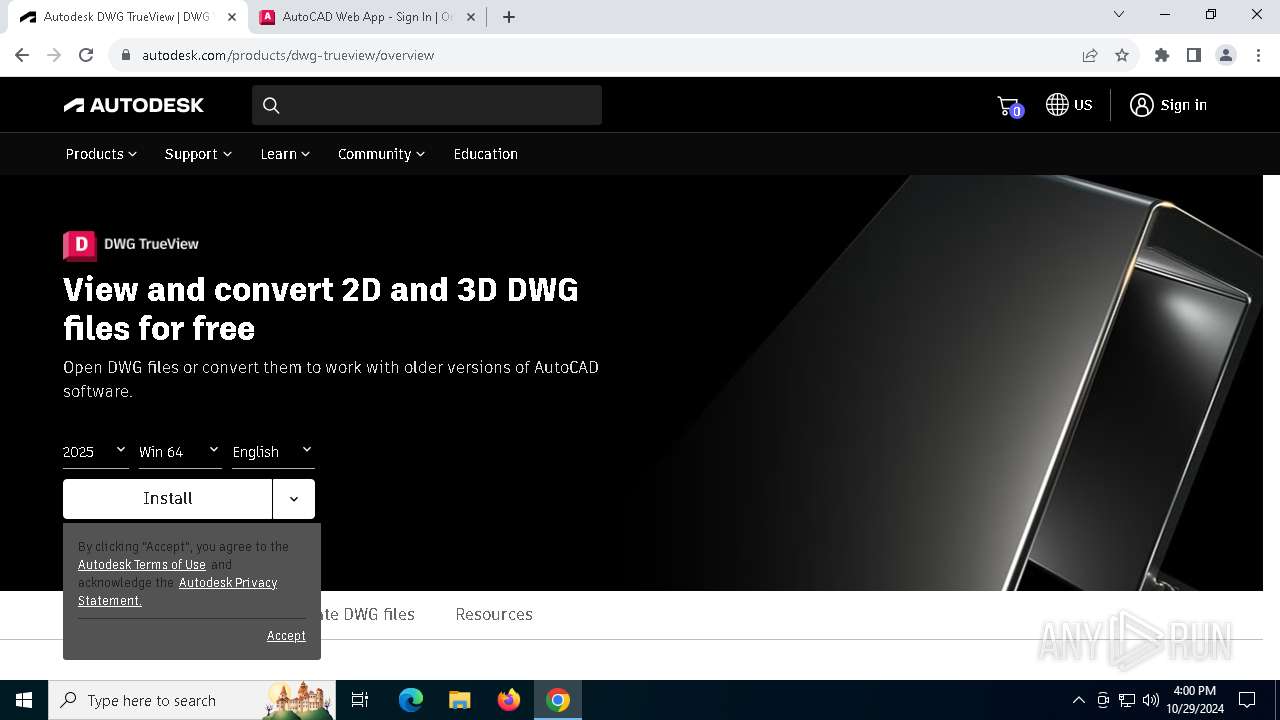Viewport: 1280px width, 720px height.
Task: Click the Chrome taskbar icon
Action: tap(558, 700)
